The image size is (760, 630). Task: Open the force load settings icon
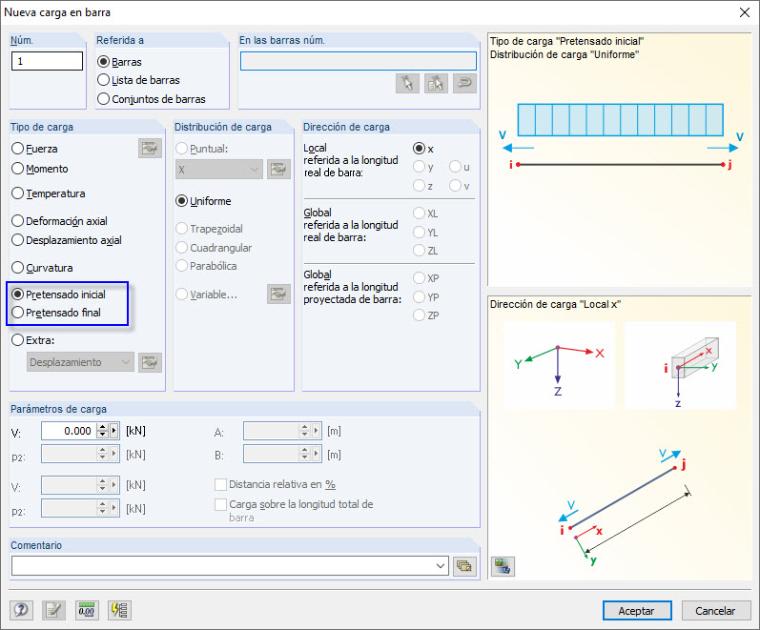[150, 148]
